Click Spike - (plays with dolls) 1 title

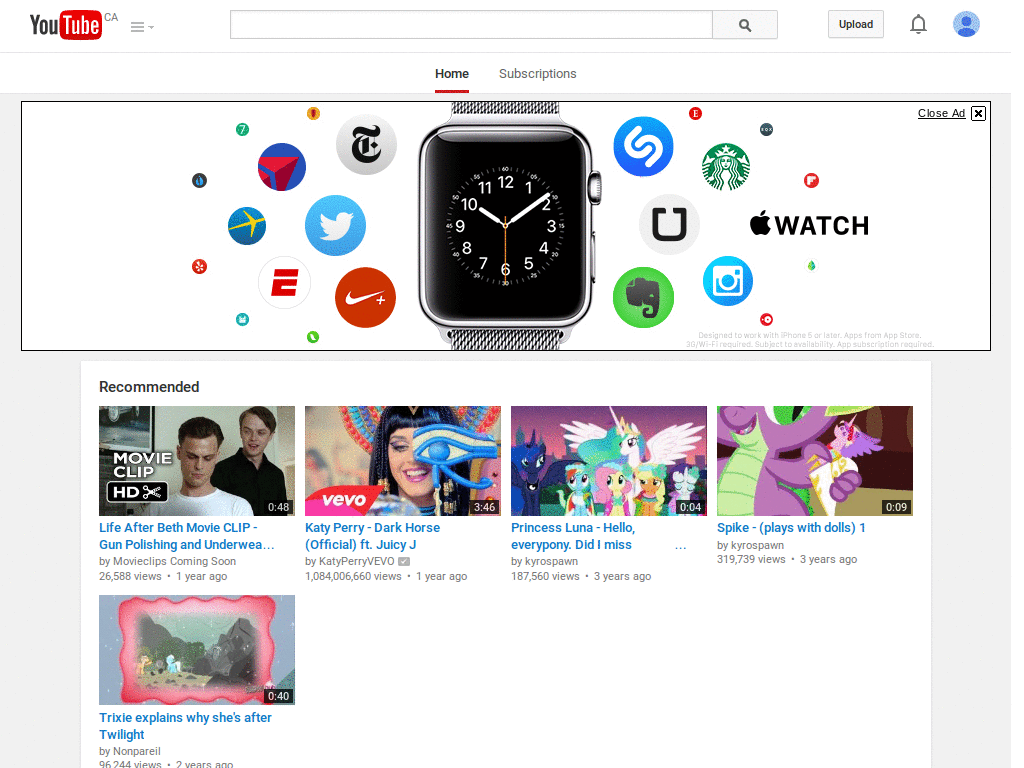[x=792, y=528]
